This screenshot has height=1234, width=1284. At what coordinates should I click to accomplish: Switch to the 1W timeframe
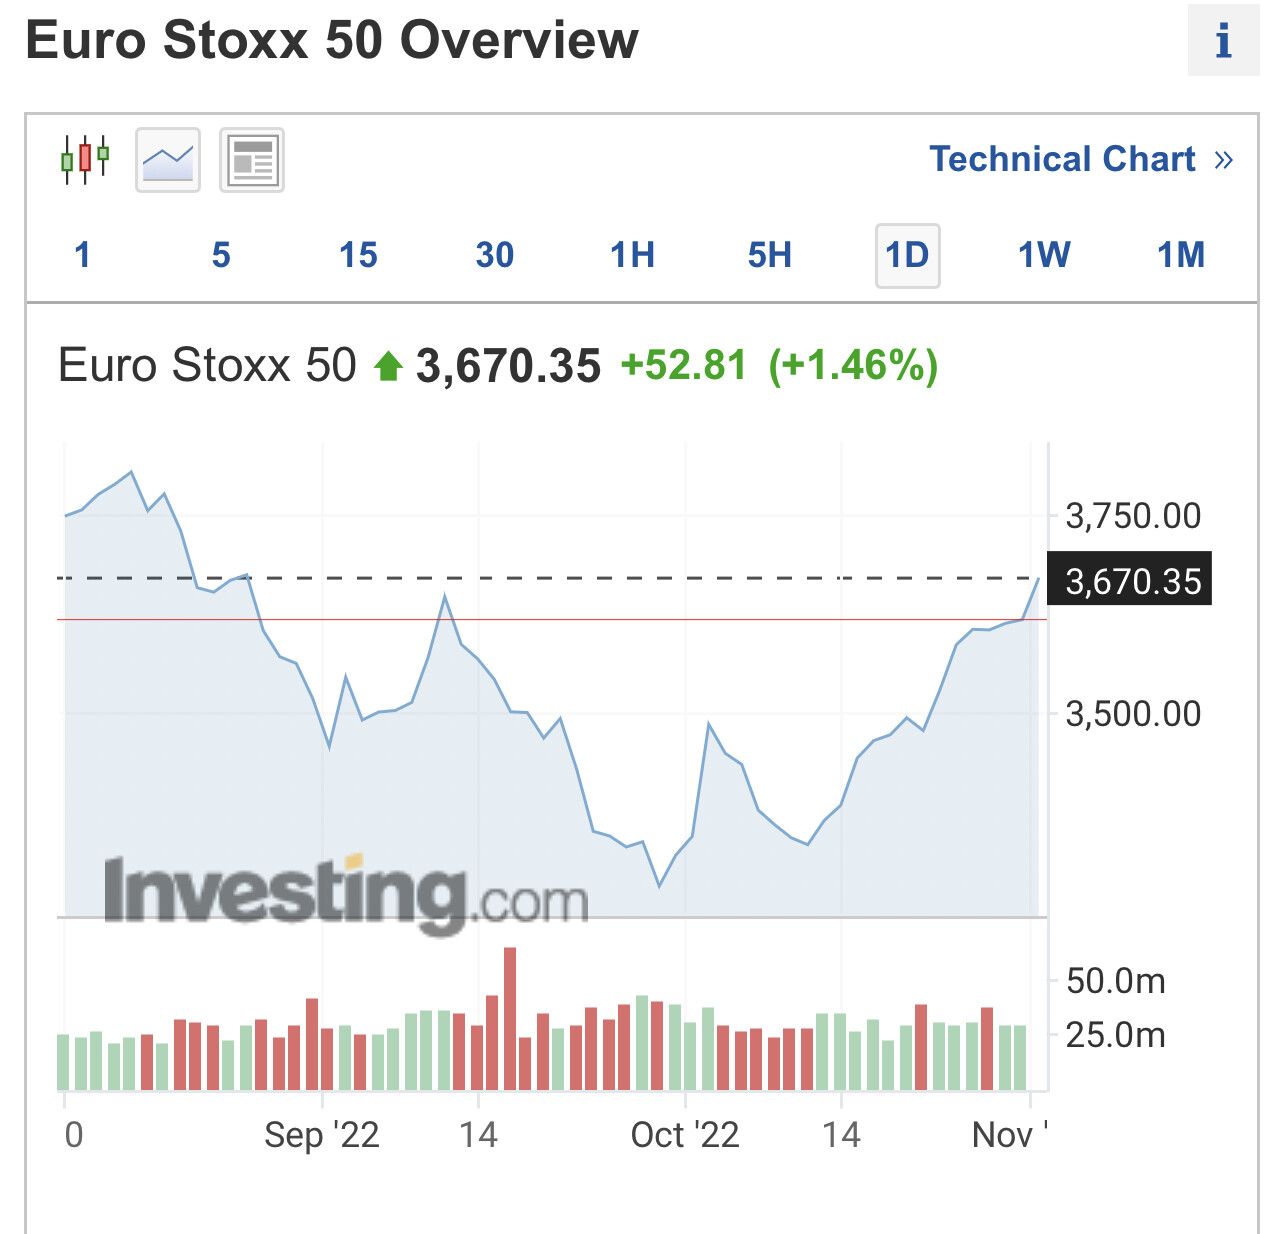(1044, 255)
